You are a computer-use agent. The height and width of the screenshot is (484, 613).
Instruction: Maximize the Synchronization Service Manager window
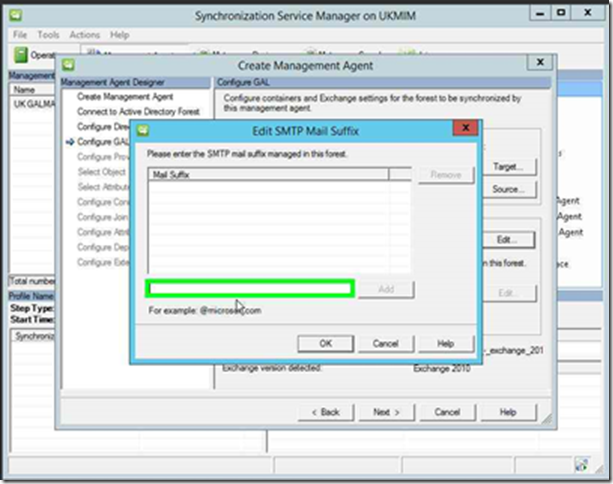coord(561,13)
